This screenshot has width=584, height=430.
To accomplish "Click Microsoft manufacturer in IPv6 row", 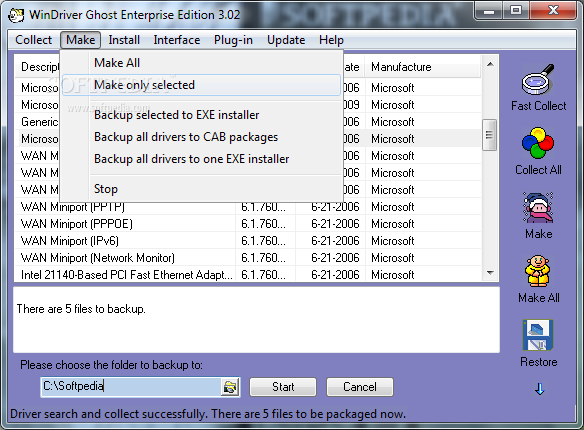I will click(393, 241).
